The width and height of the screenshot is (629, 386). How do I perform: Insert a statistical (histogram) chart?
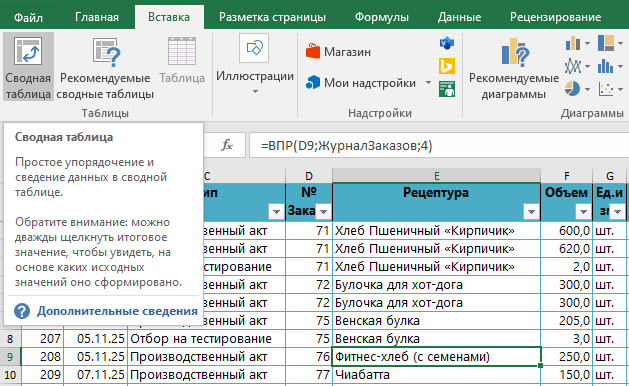click(606, 66)
